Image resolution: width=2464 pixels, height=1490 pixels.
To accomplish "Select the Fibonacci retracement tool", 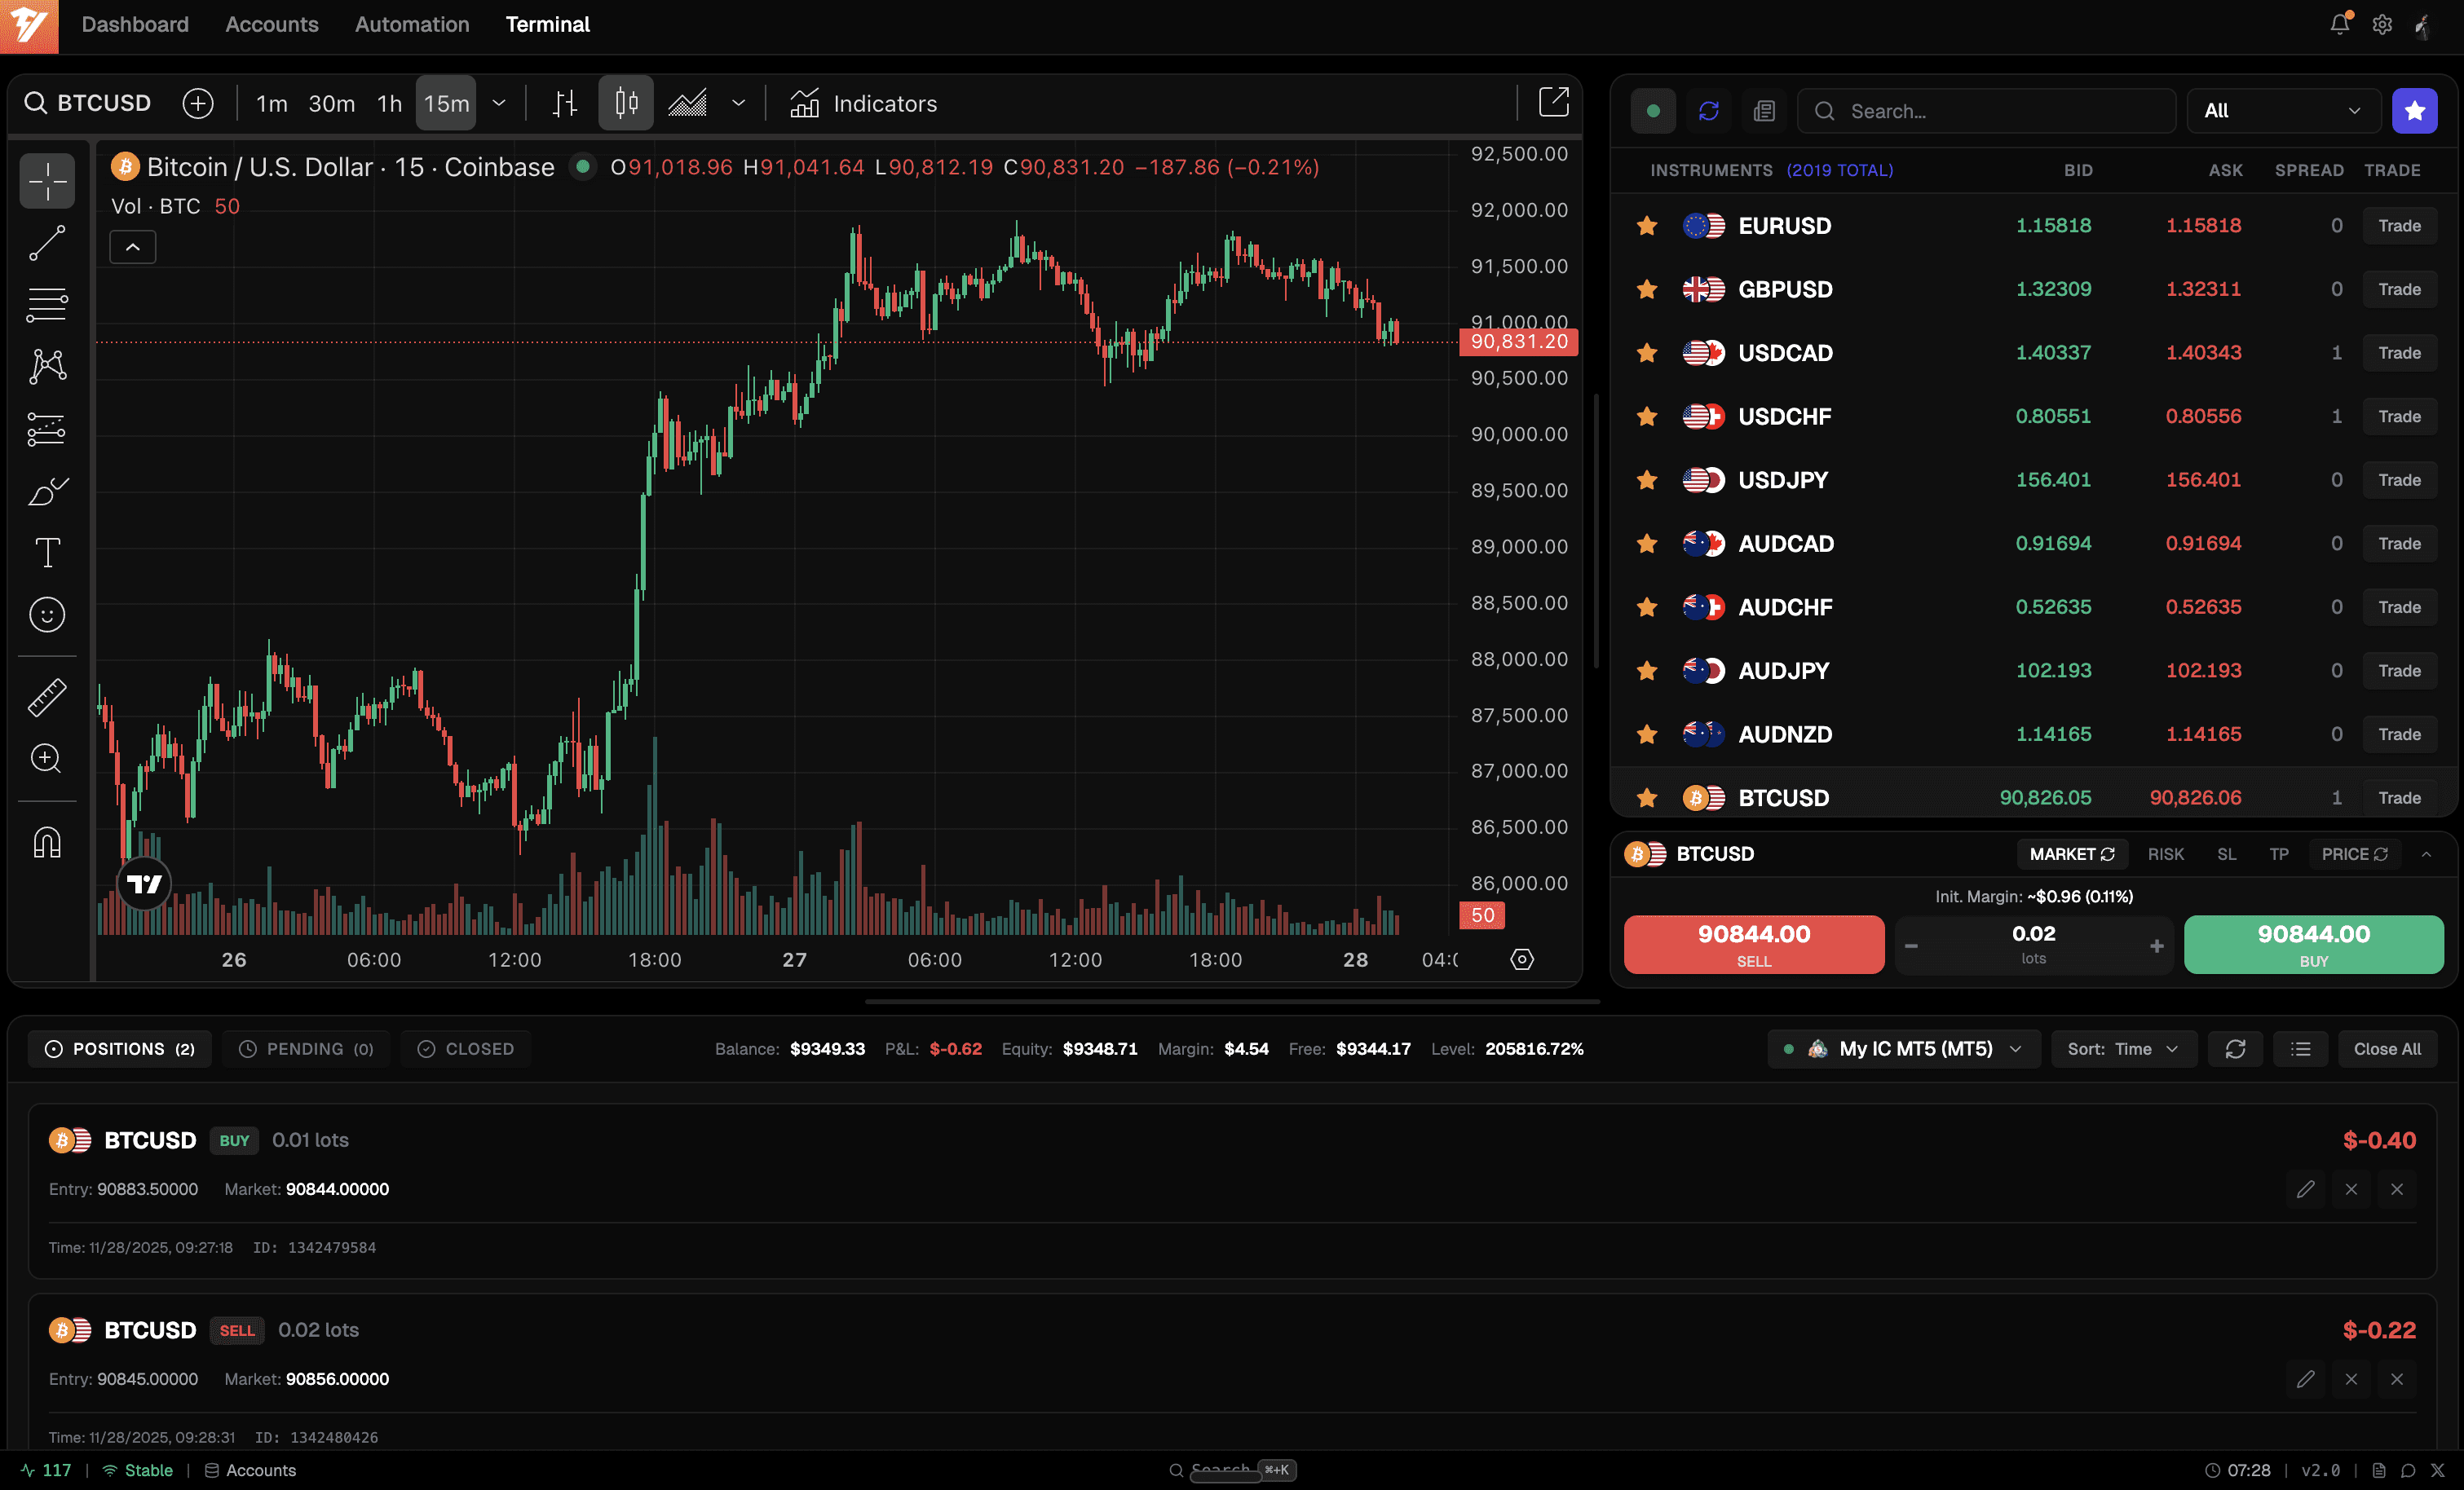I will click(47, 305).
